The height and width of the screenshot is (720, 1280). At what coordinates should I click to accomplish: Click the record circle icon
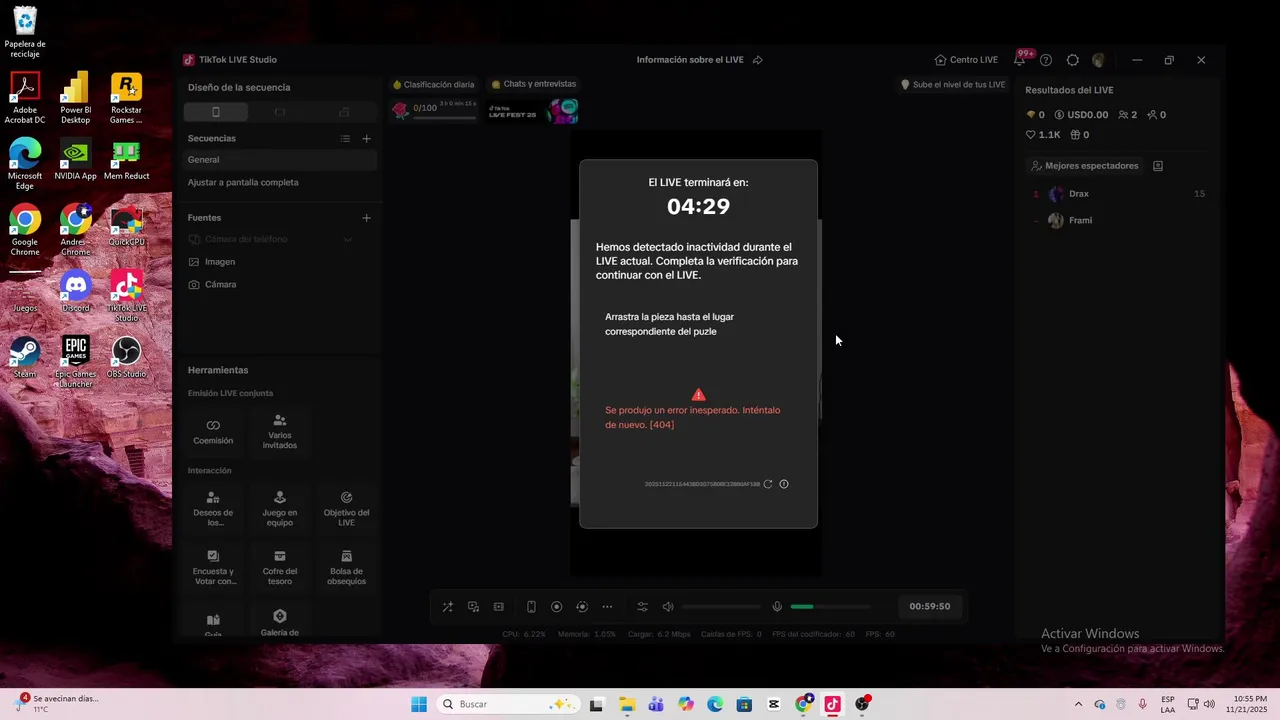(x=557, y=607)
